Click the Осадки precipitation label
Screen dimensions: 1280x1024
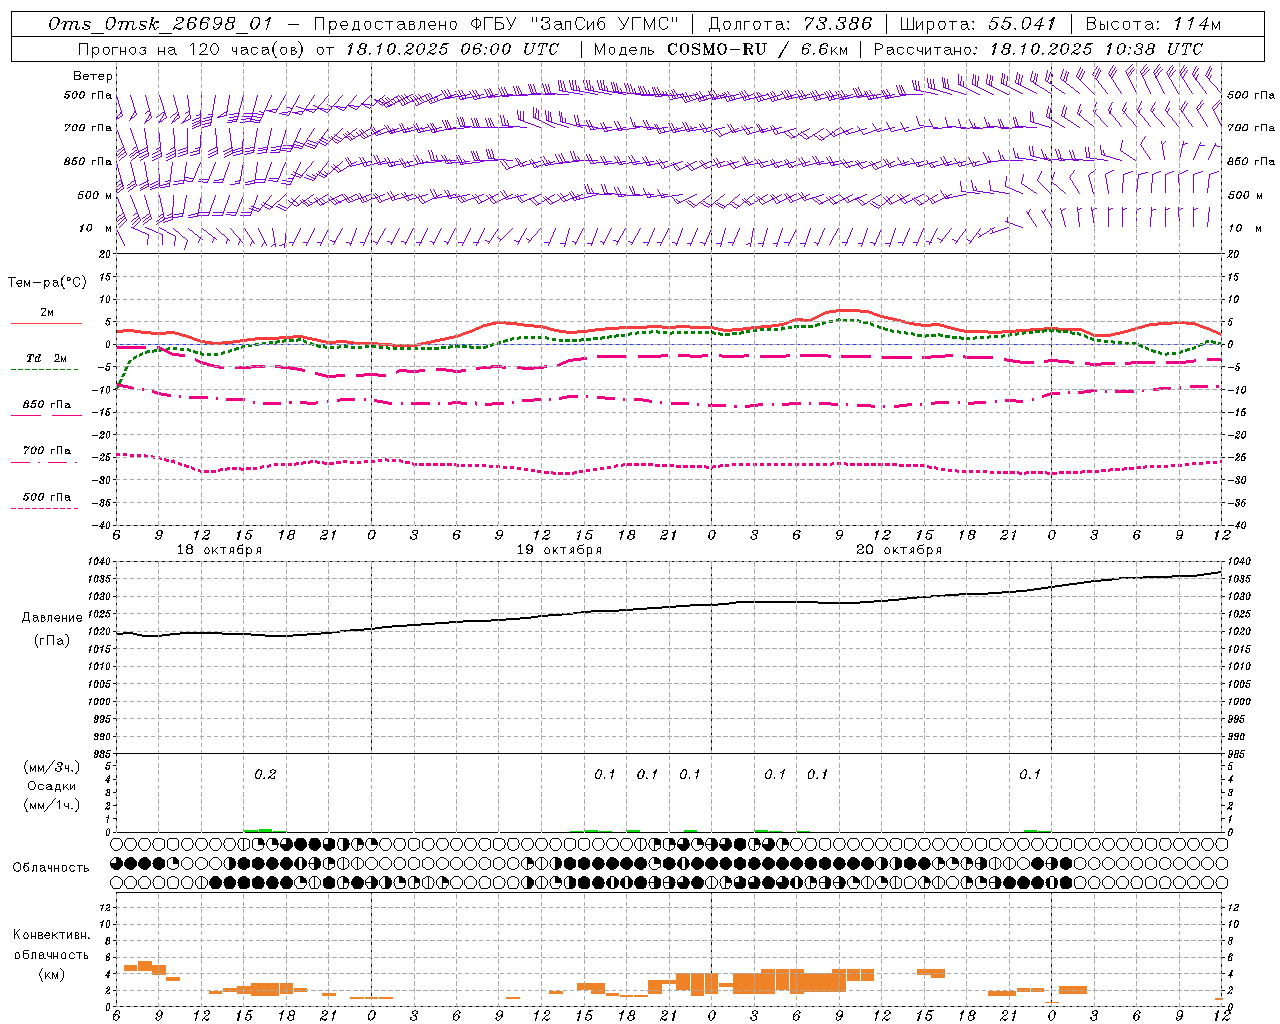click(x=52, y=786)
